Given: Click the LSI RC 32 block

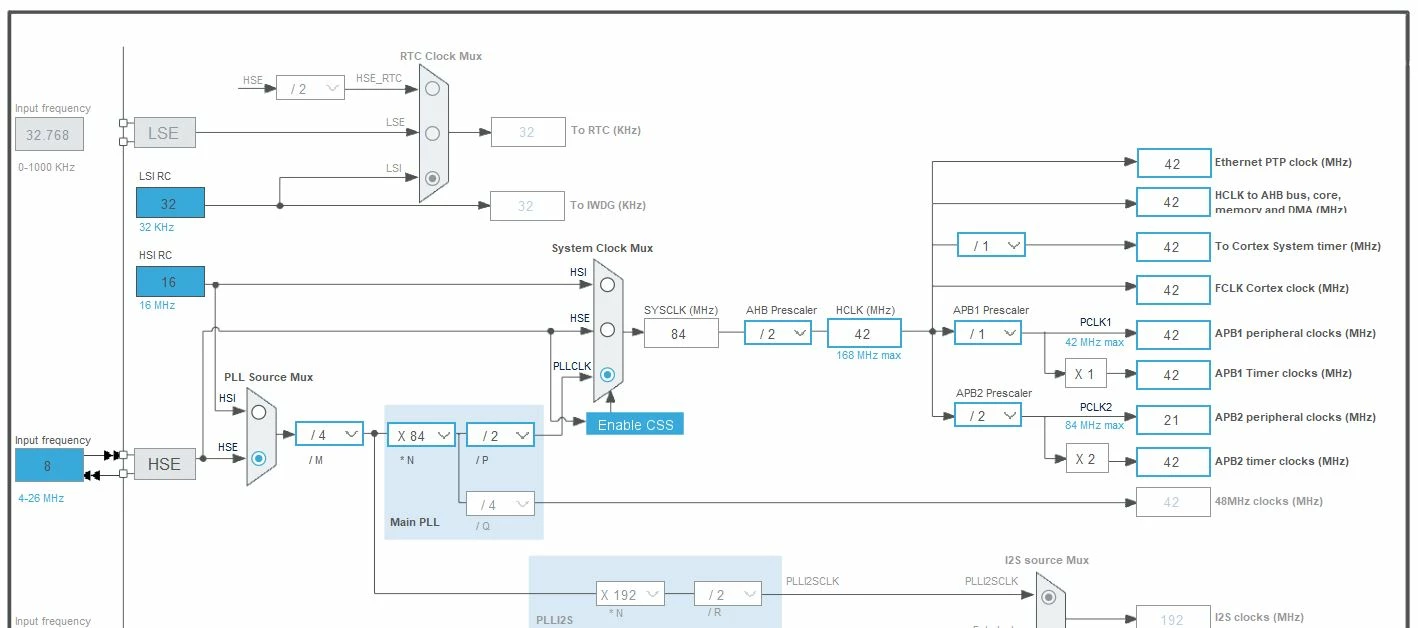Looking at the screenshot, I should click(170, 203).
